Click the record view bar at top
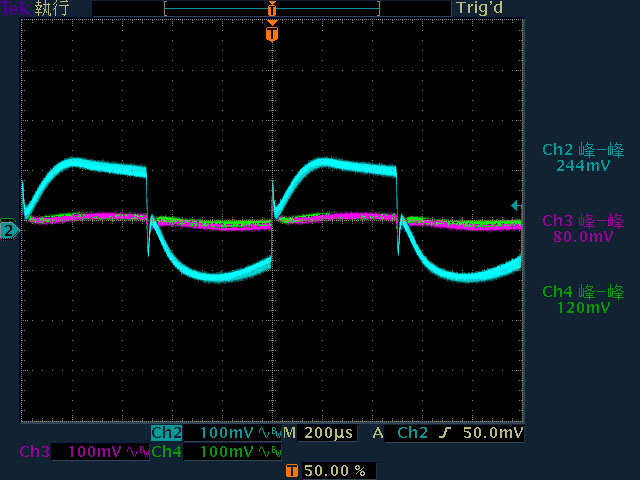Viewport: 640px width, 480px height. point(272,9)
